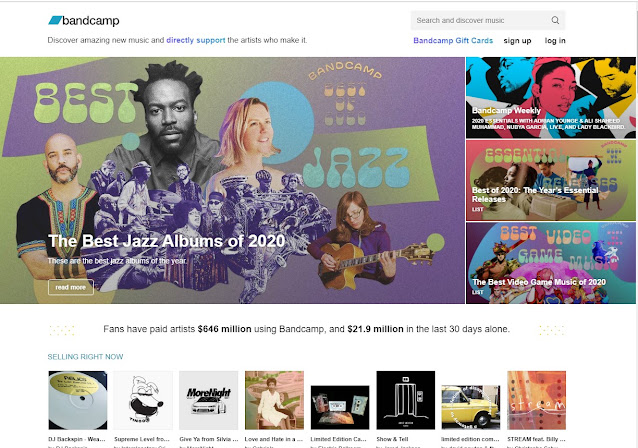This screenshot has width=638, height=448.
Task: Click the 'read more' button on jazz banner
Action: click(71, 287)
